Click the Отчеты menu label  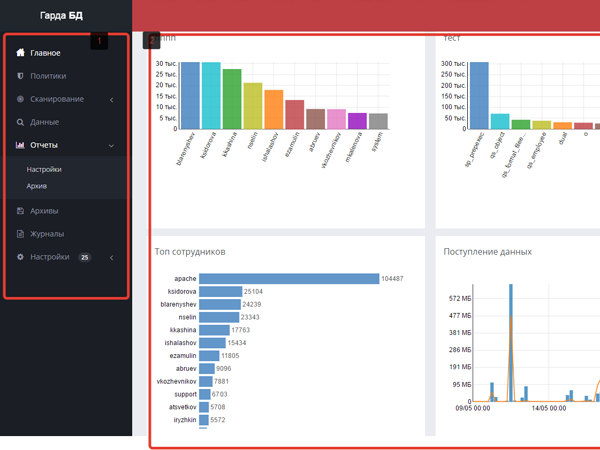pos(44,145)
